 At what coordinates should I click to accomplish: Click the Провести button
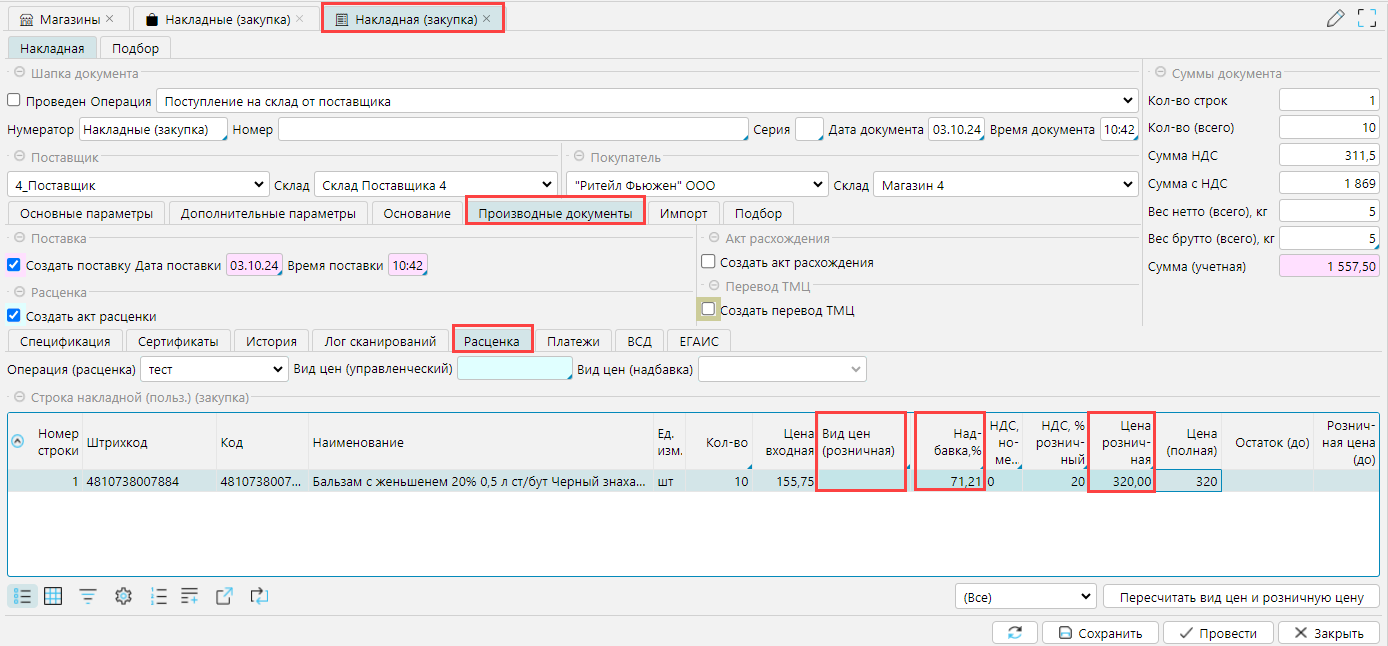click(1217, 633)
